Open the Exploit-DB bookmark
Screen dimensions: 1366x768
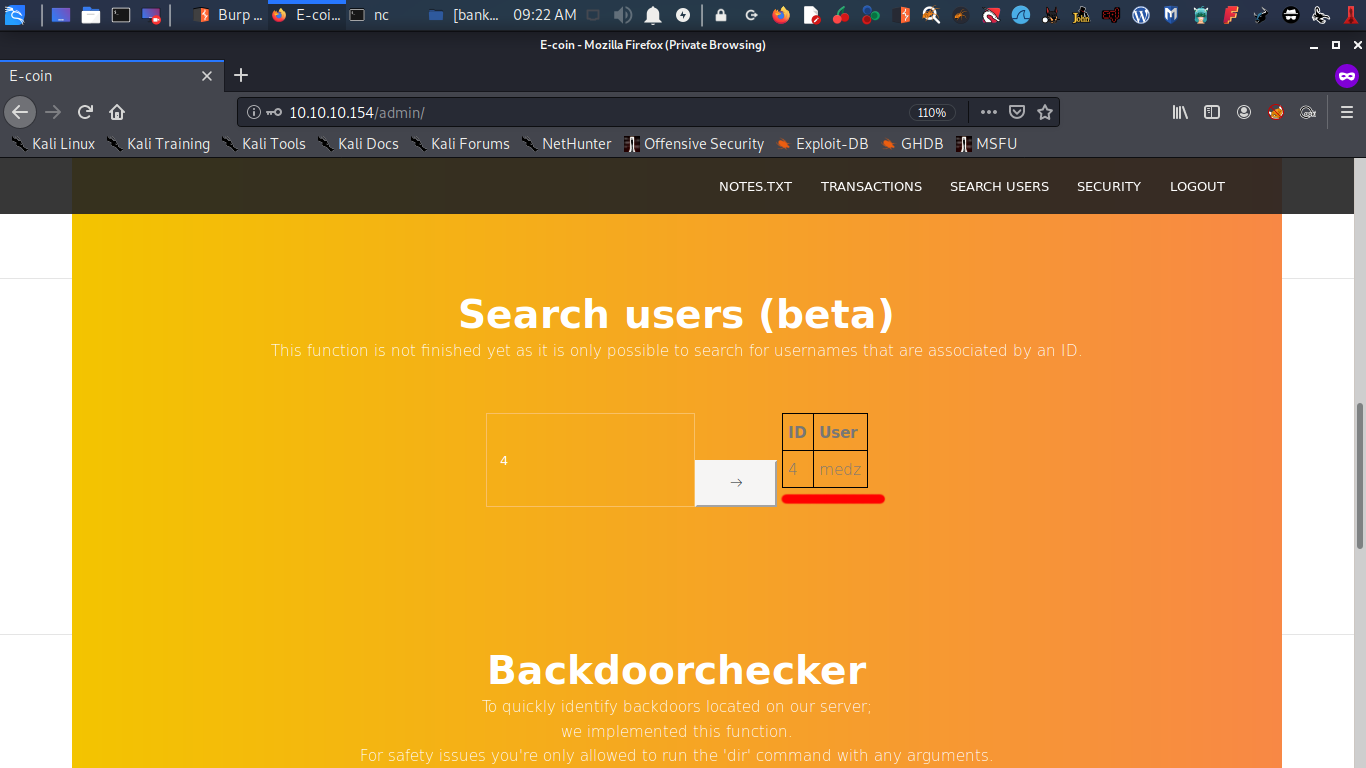click(822, 144)
